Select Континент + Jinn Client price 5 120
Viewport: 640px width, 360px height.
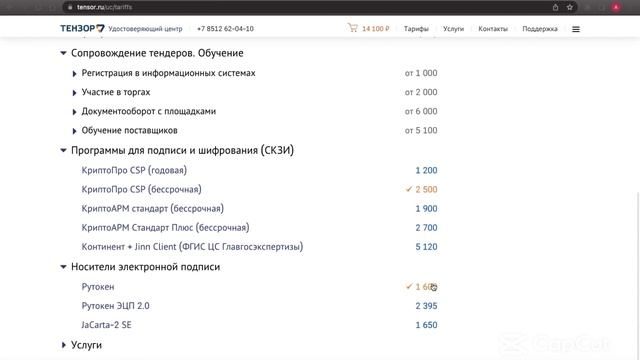[x=426, y=247]
